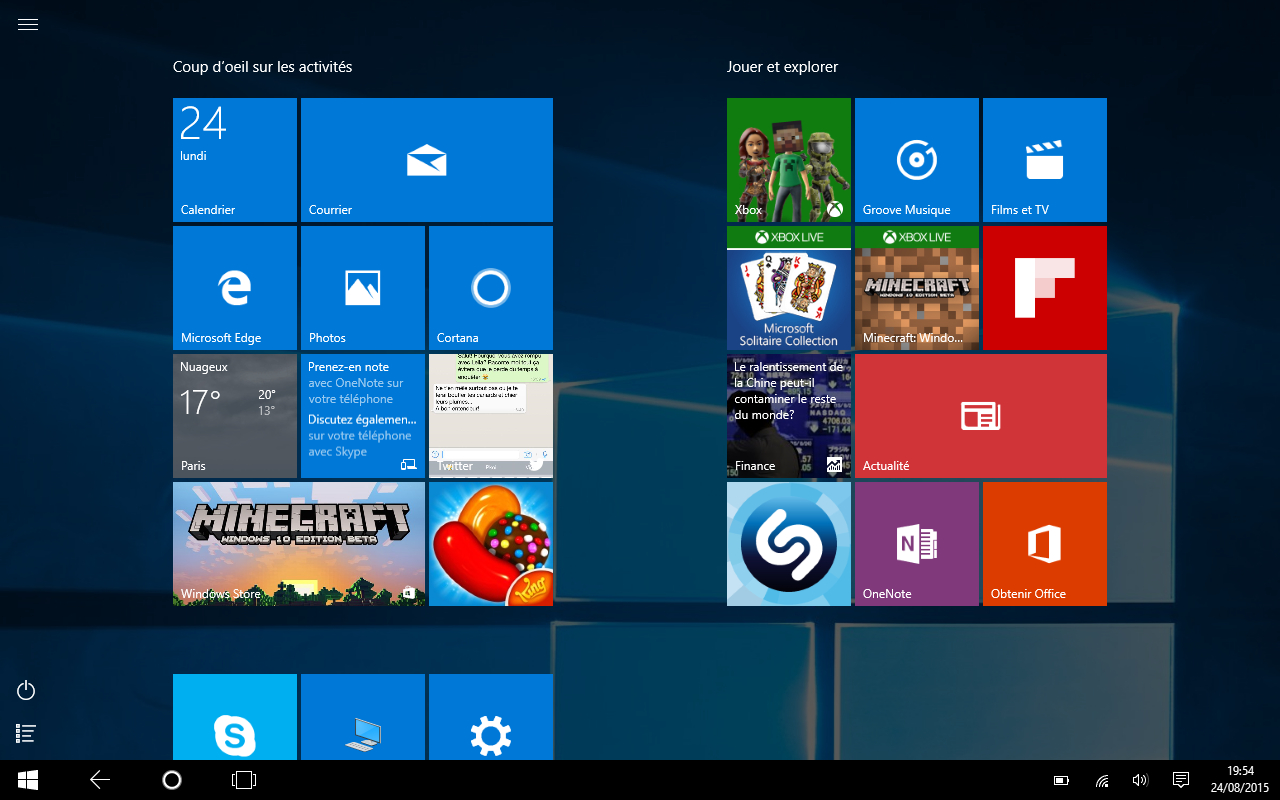The width and height of the screenshot is (1280, 800).
Task: Launch Microsoft Solitaire Collection tile
Action: pos(789,288)
